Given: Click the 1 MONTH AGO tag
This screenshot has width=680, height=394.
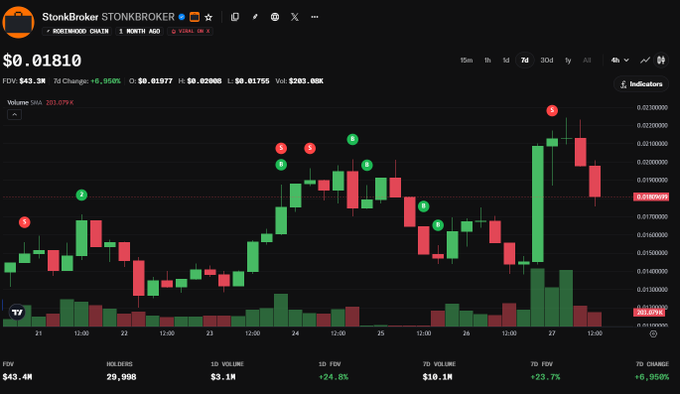Looking at the screenshot, I should tap(139, 31).
